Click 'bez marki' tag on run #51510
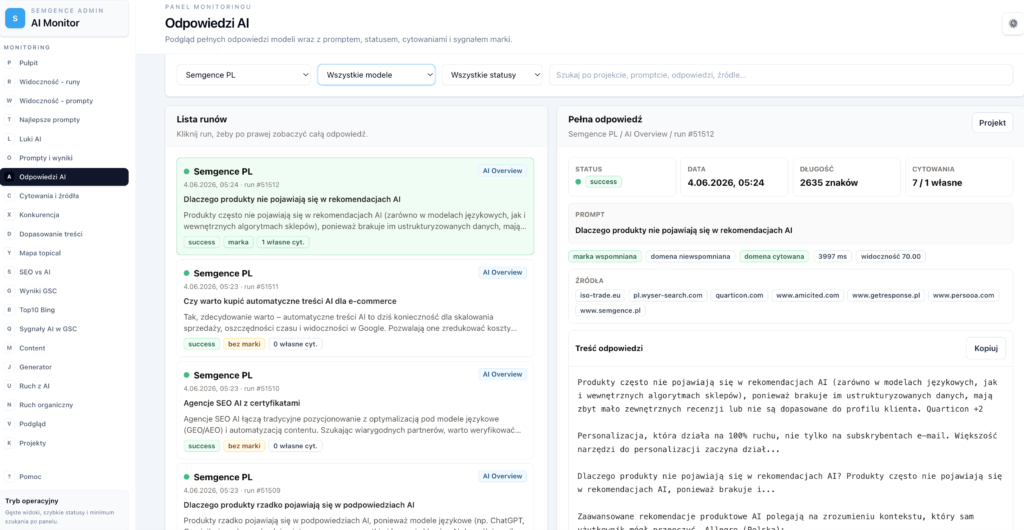Screen dimensions: 1024x530 [244, 446]
